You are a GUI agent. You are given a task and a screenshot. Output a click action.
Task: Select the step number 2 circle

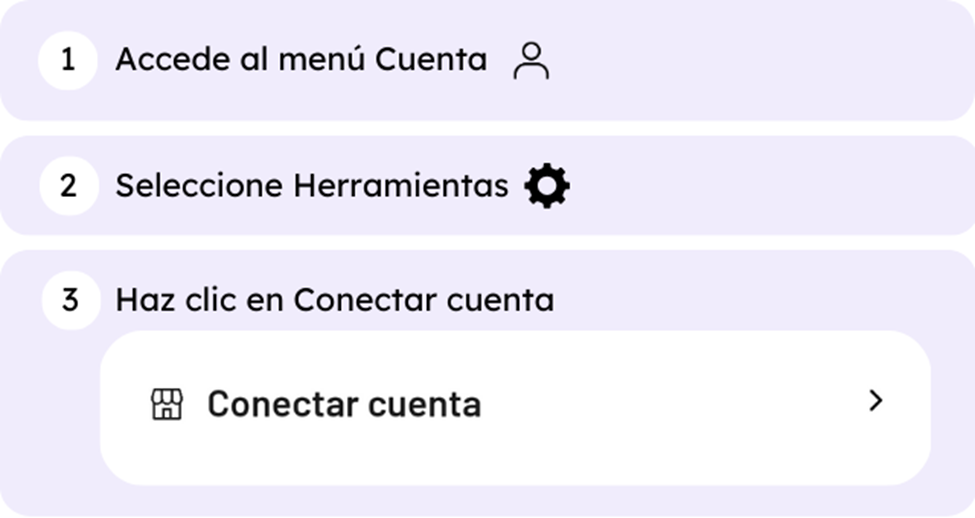[x=69, y=185]
